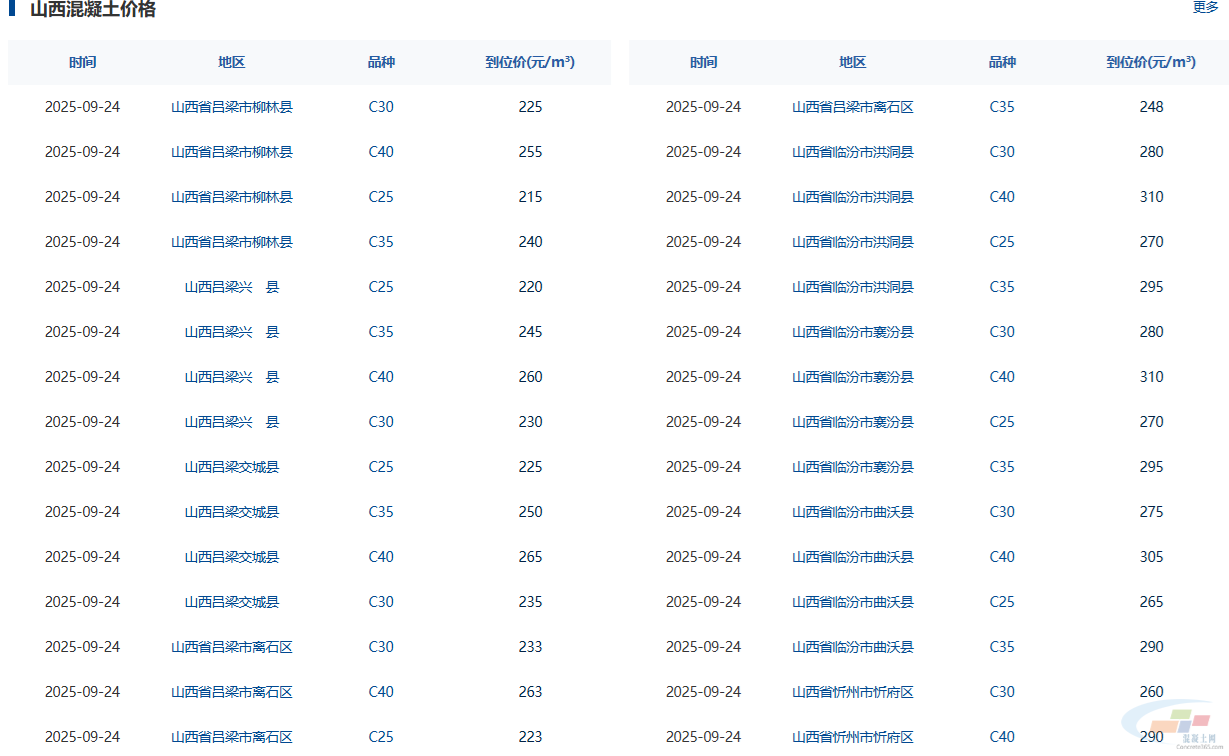The image size is (1229, 756).
Task: Open 离石区 link in the C35 row priced 248
Action: (852, 107)
